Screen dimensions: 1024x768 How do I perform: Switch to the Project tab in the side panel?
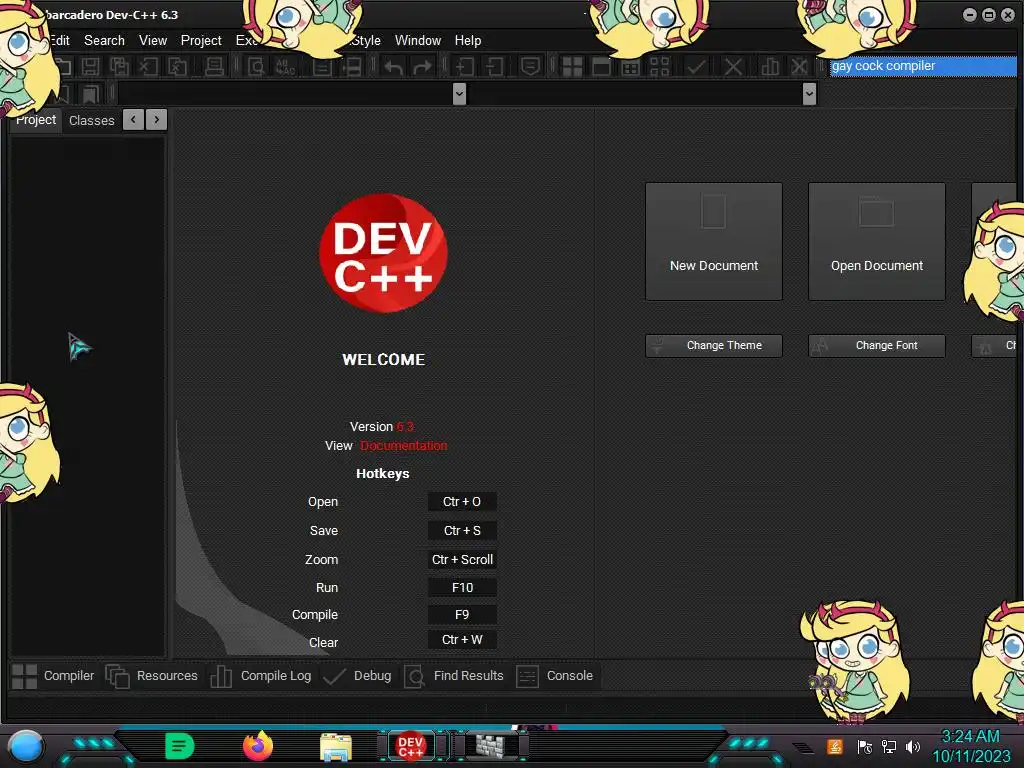36,120
